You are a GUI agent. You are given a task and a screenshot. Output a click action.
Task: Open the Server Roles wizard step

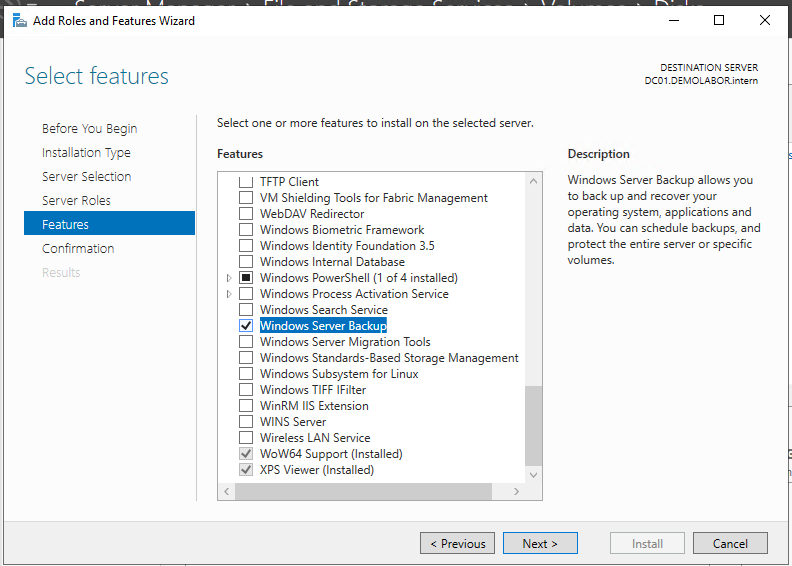tap(76, 201)
